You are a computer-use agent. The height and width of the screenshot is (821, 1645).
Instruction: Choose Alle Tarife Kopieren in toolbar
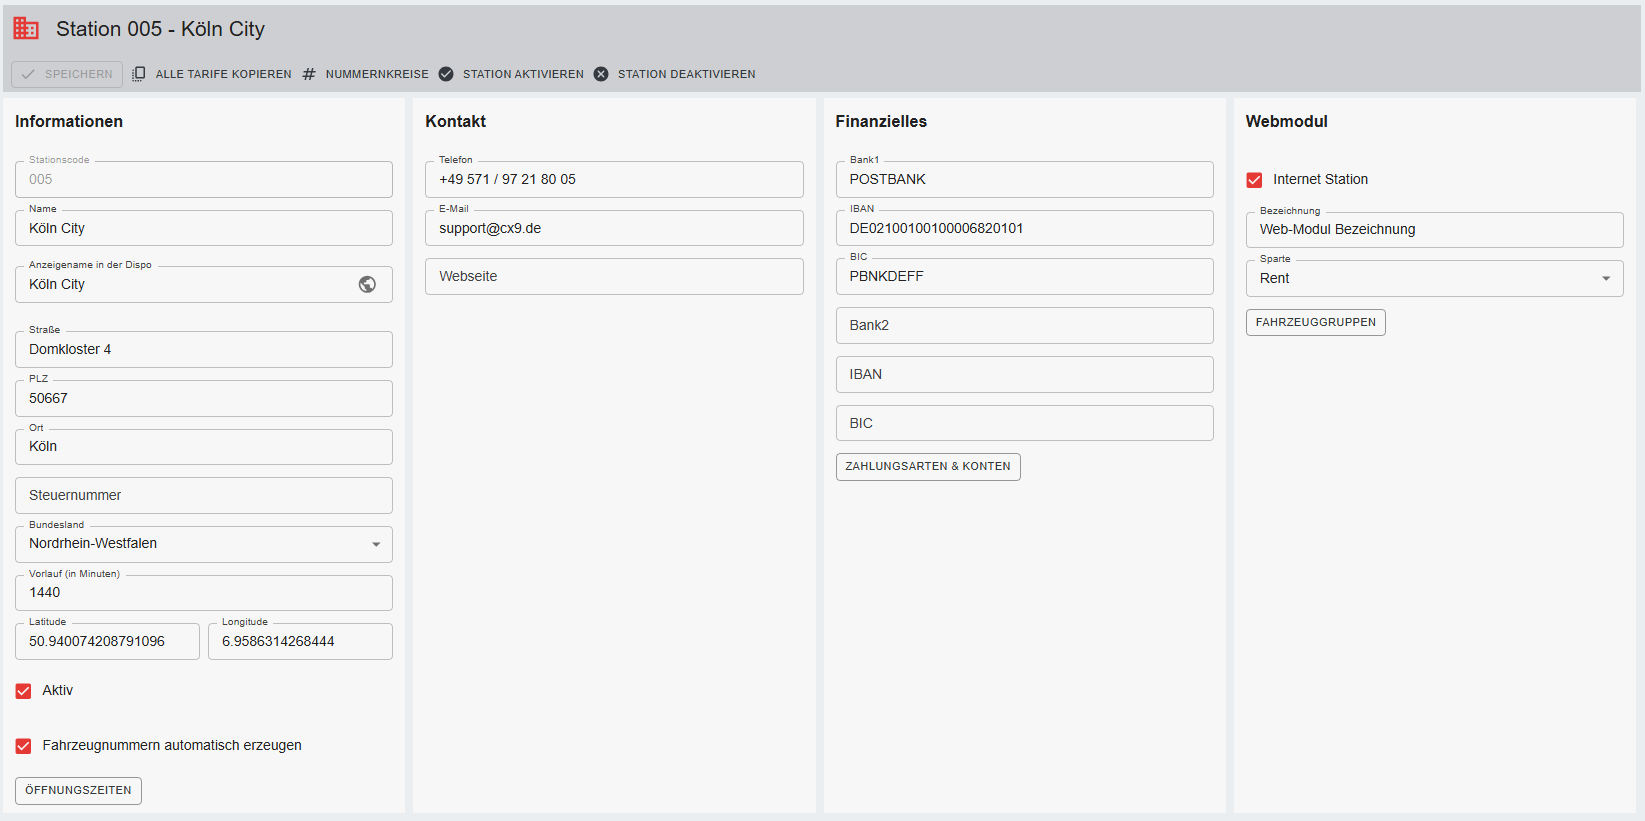point(223,74)
